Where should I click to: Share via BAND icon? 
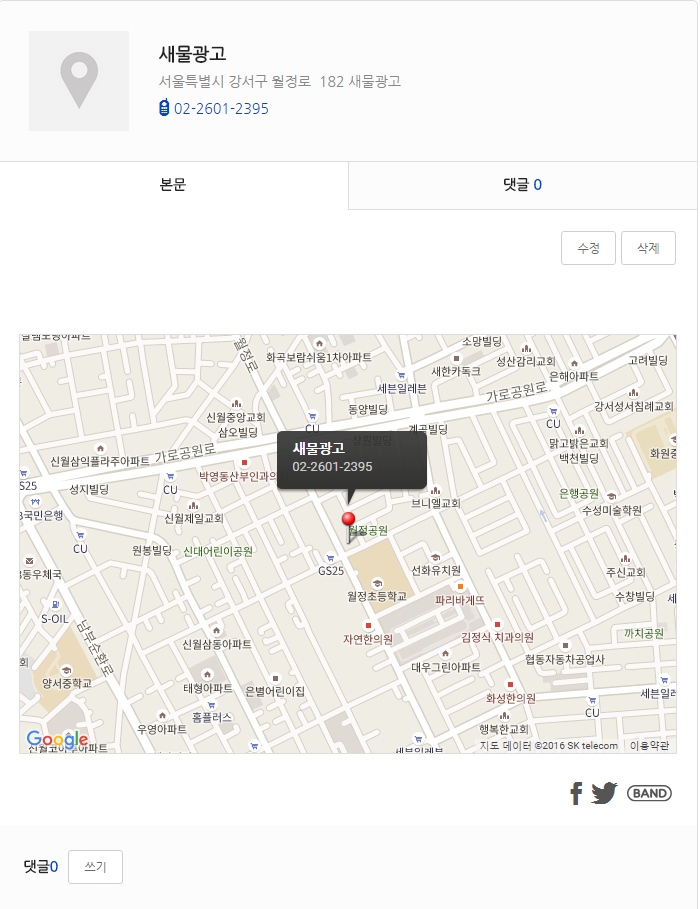click(x=649, y=793)
